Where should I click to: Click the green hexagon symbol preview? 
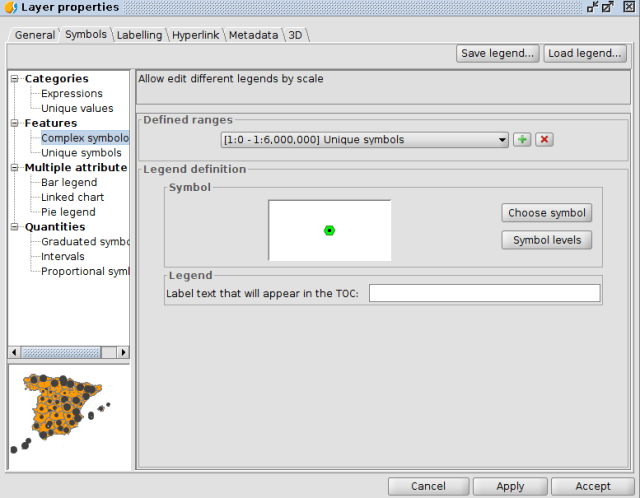tap(329, 230)
